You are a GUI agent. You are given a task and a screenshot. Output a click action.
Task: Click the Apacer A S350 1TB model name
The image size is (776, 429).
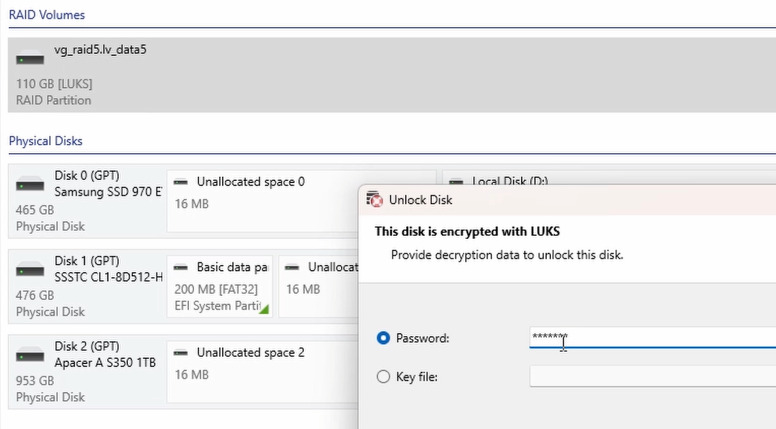point(105,363)
